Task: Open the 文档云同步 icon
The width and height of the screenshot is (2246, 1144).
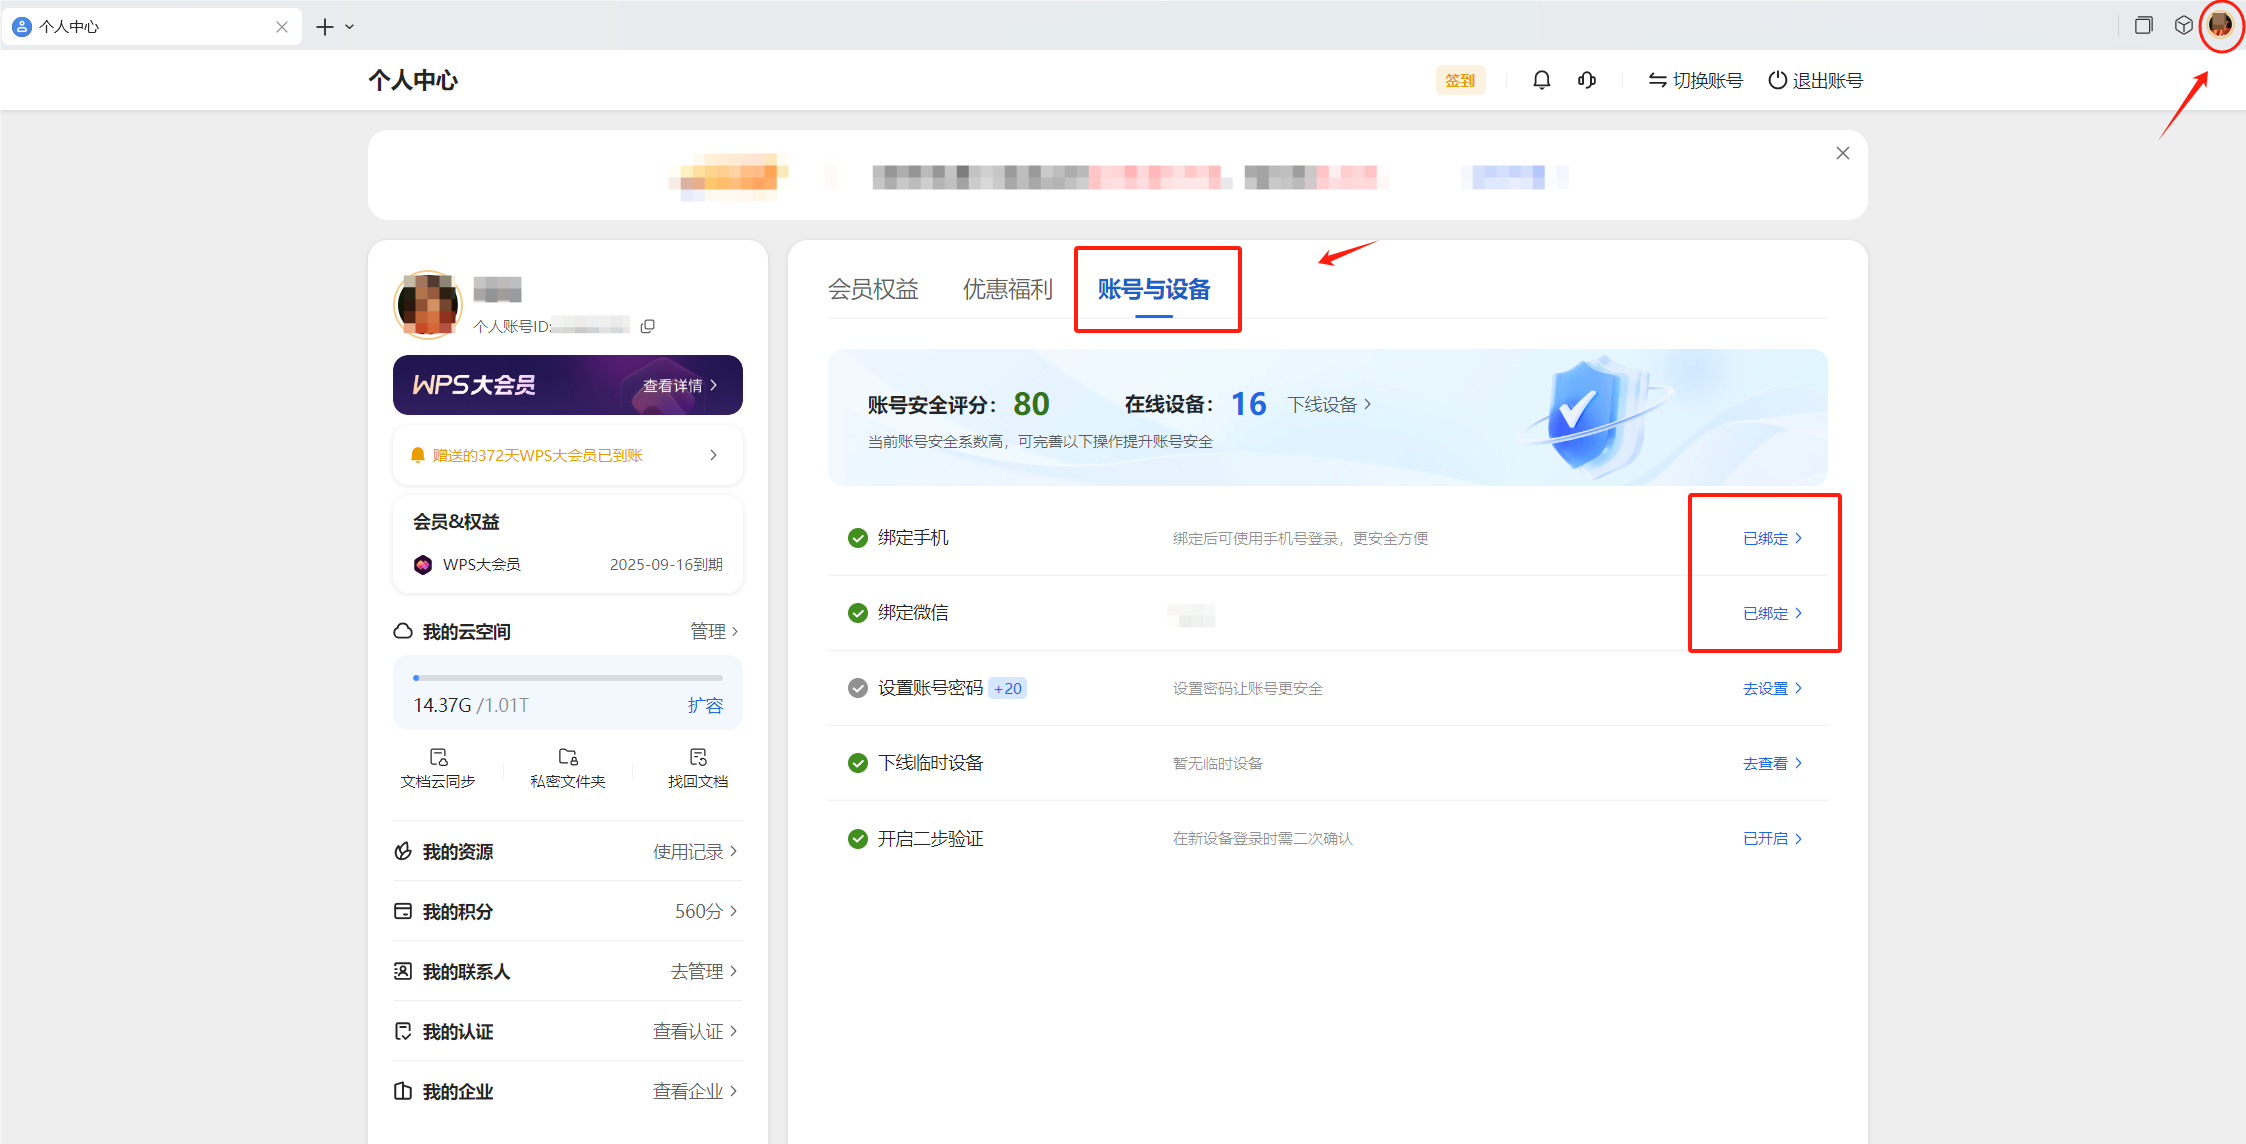Action: point(438,757)
